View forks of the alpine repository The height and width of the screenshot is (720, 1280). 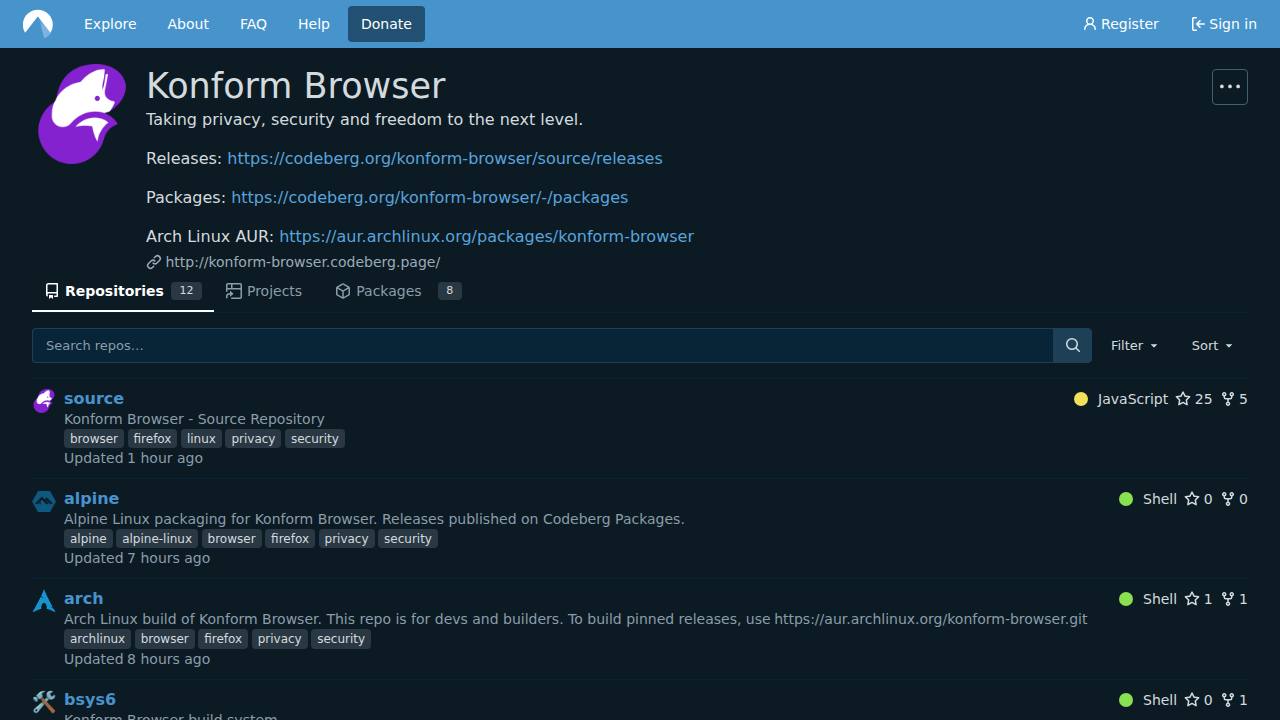tap(1234, 499)
